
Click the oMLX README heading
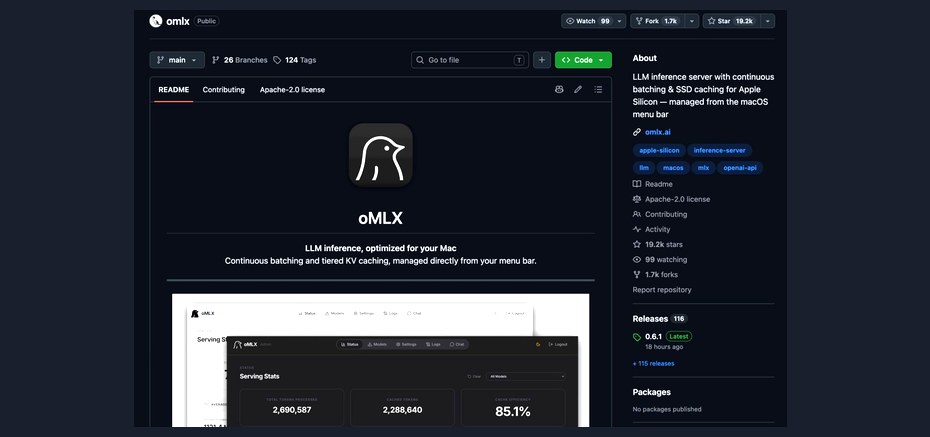point(380,218)
